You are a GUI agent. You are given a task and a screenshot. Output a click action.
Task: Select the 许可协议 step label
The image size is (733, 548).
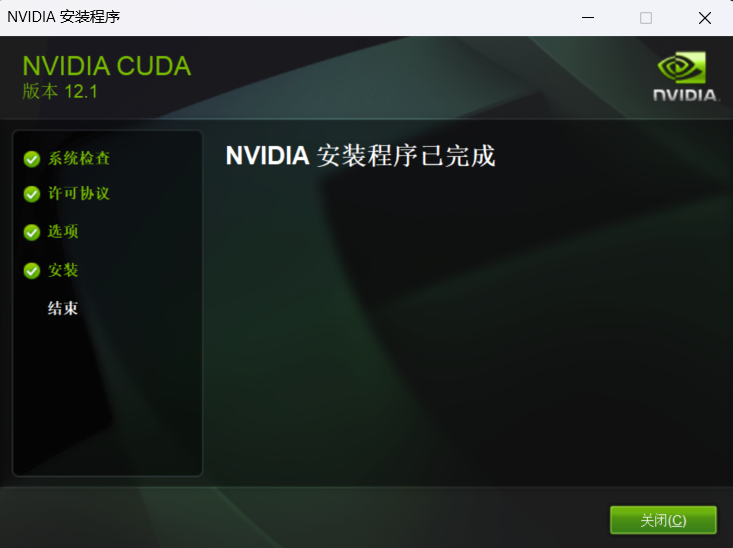[79, 194]
